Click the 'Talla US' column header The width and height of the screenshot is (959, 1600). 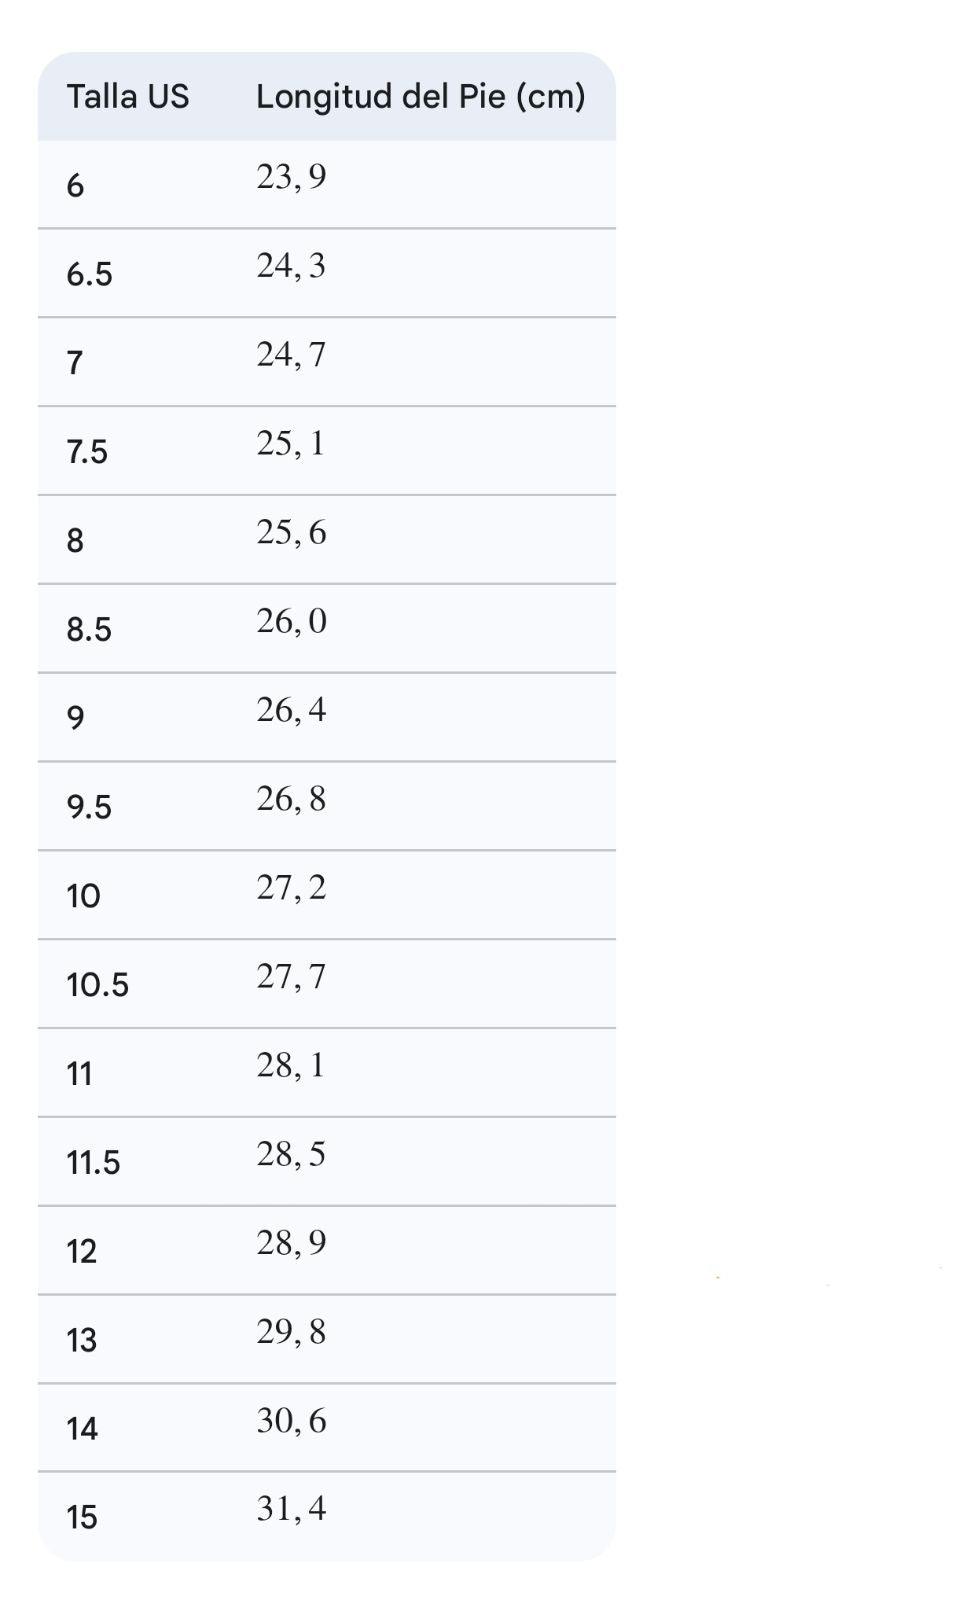click(127, 97)
